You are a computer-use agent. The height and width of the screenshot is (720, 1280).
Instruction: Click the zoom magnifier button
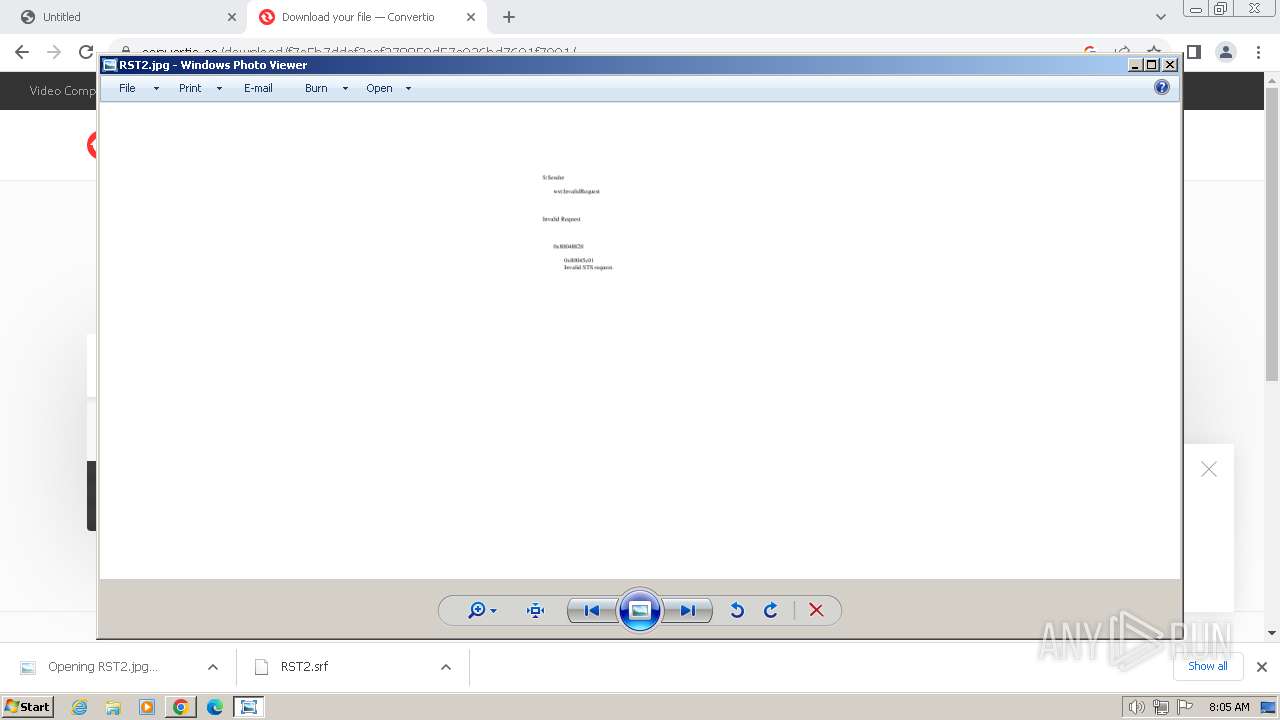pos(477,610)
